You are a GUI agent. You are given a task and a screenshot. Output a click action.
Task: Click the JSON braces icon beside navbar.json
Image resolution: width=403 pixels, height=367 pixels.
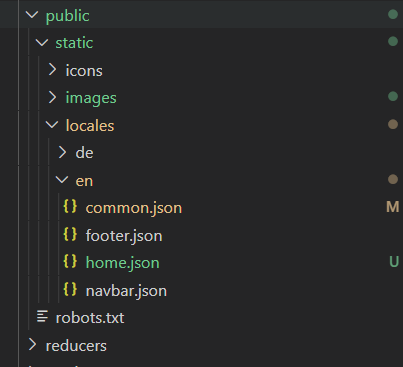[x=70, y=289]
